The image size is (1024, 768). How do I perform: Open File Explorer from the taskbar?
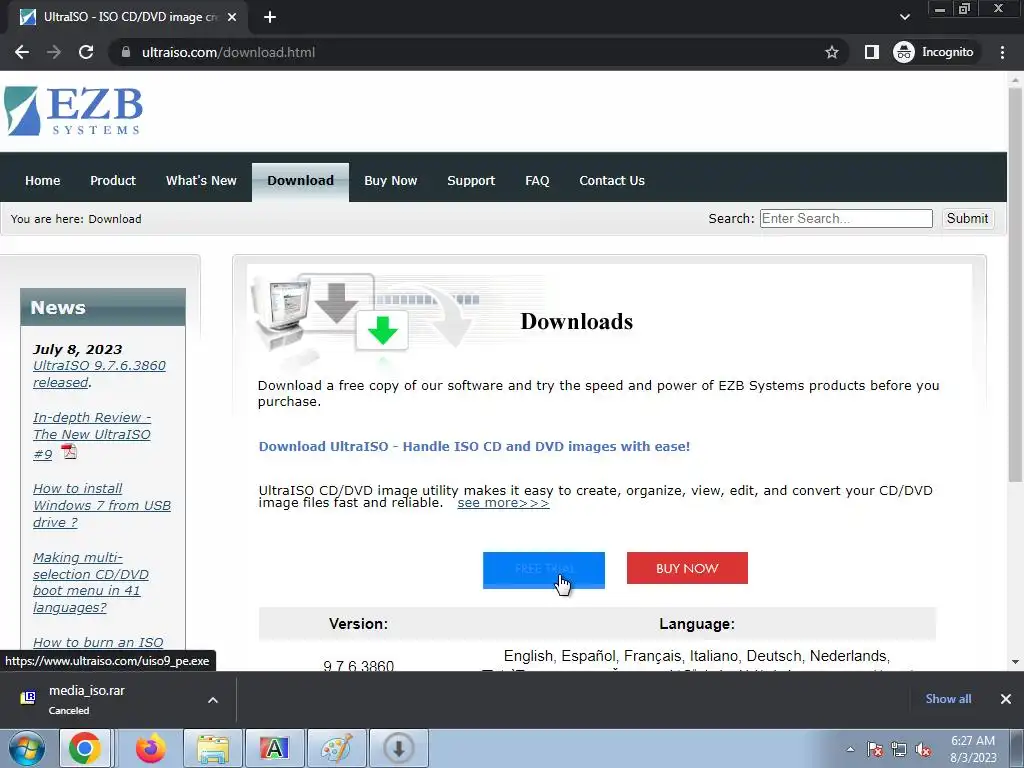[213, 748]
